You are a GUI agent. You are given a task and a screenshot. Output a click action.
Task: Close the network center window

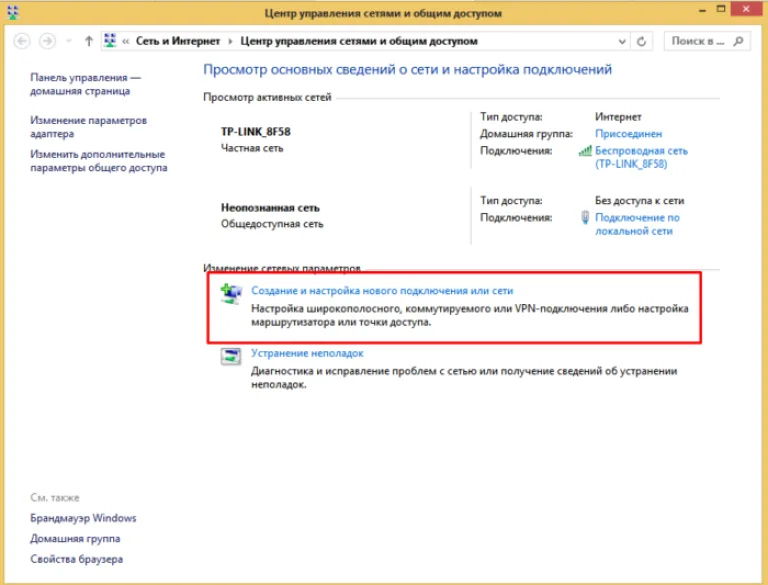(x=746, y=9)
